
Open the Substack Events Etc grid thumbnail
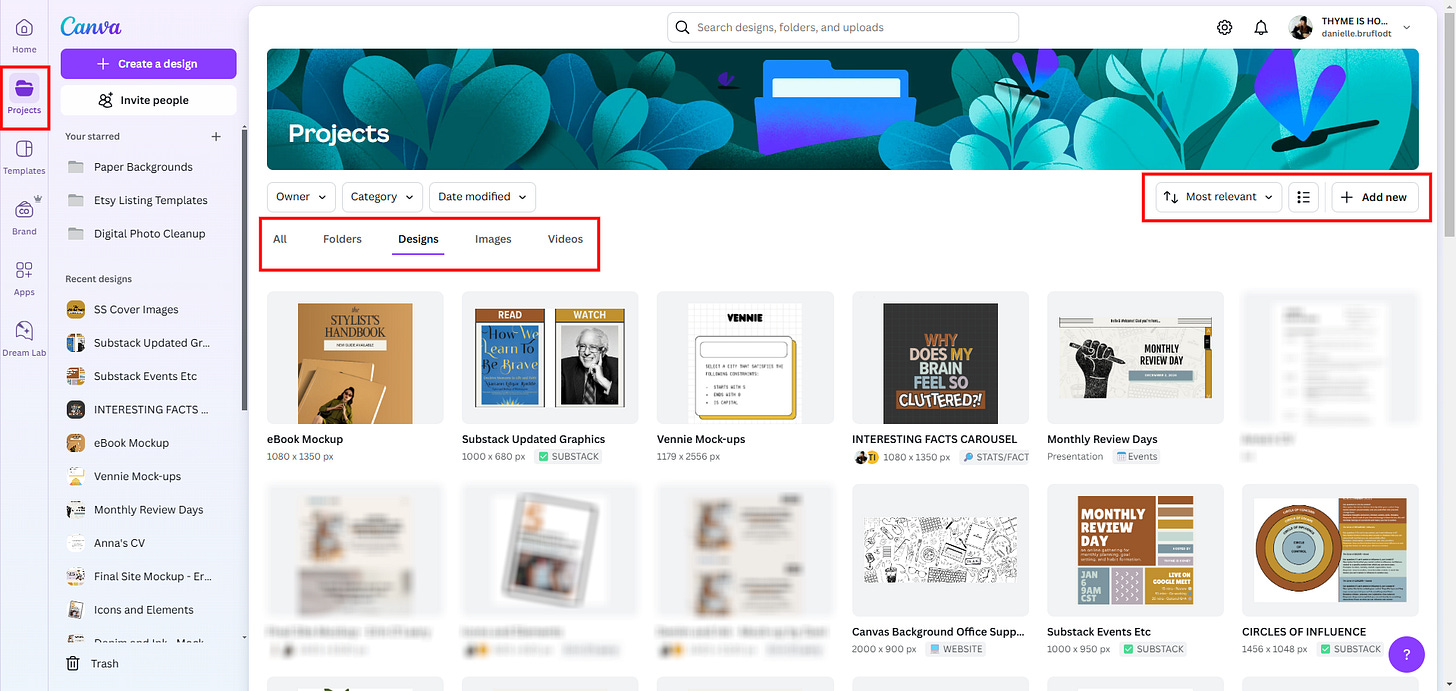pos(1135,551)
